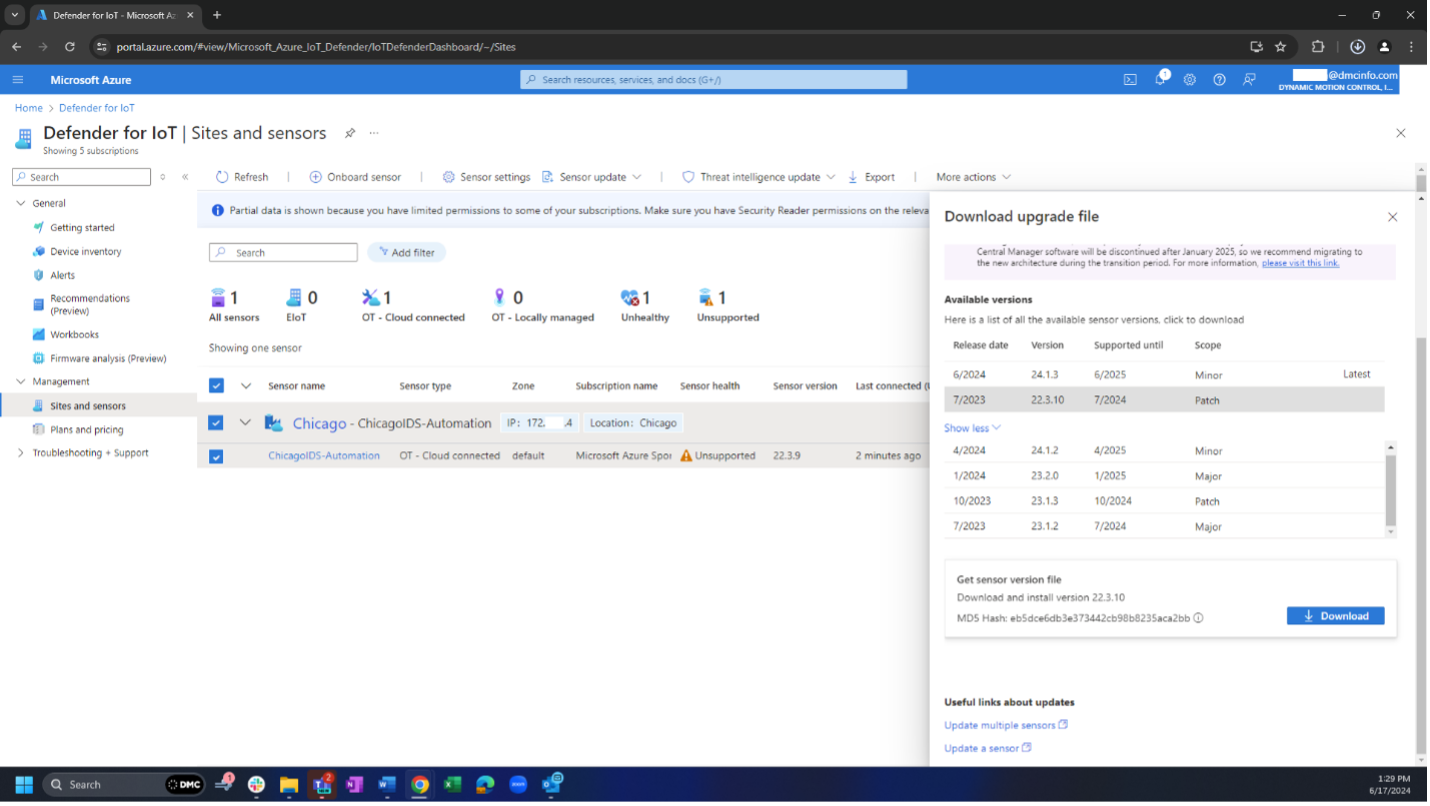This screenshot has width=1430, height=806.
Task: Select the 24.1.3 version row
Action: (1164, 375)
